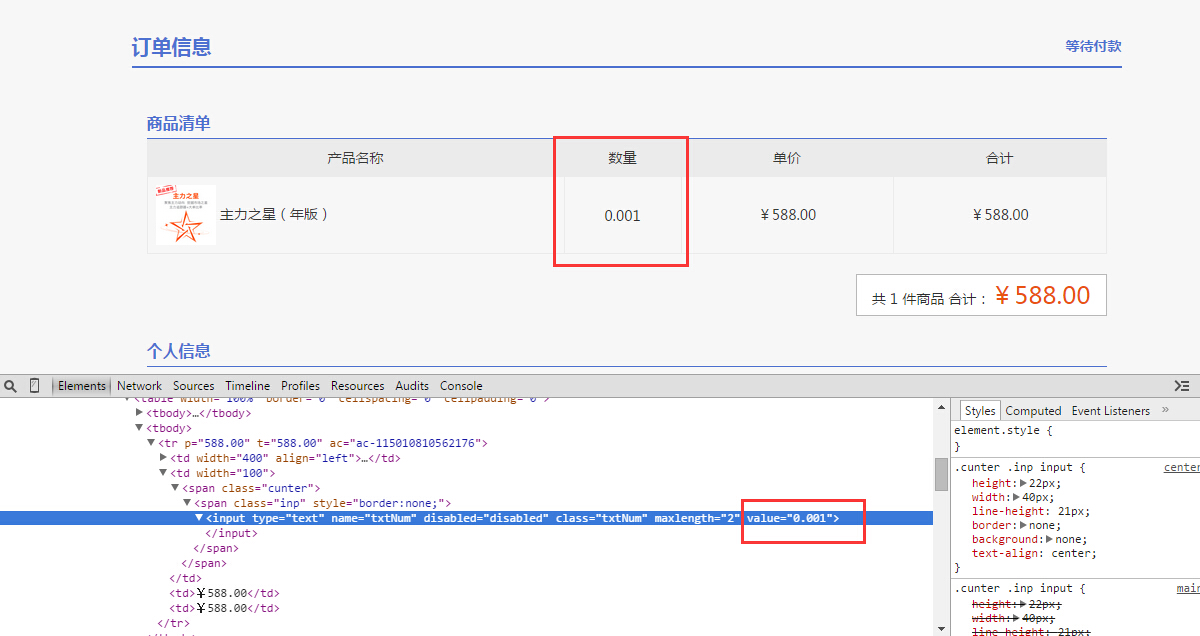Click the 单价 column header
Viewport: 1200px width, 636px height.
point(787,158)
